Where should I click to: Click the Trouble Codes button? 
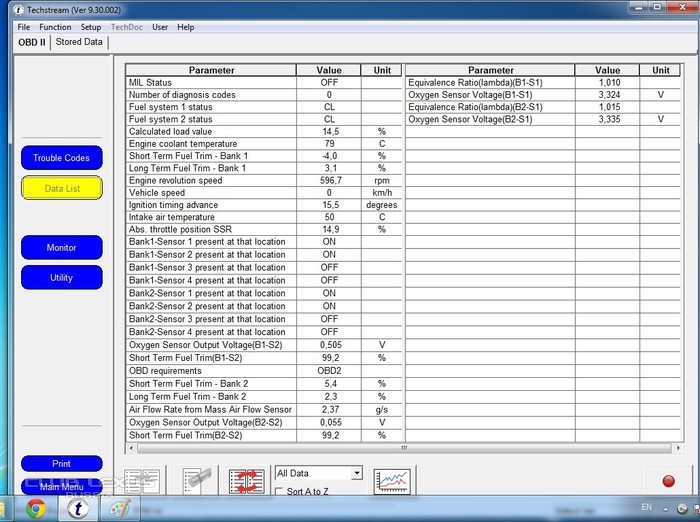tap(61, 158)
